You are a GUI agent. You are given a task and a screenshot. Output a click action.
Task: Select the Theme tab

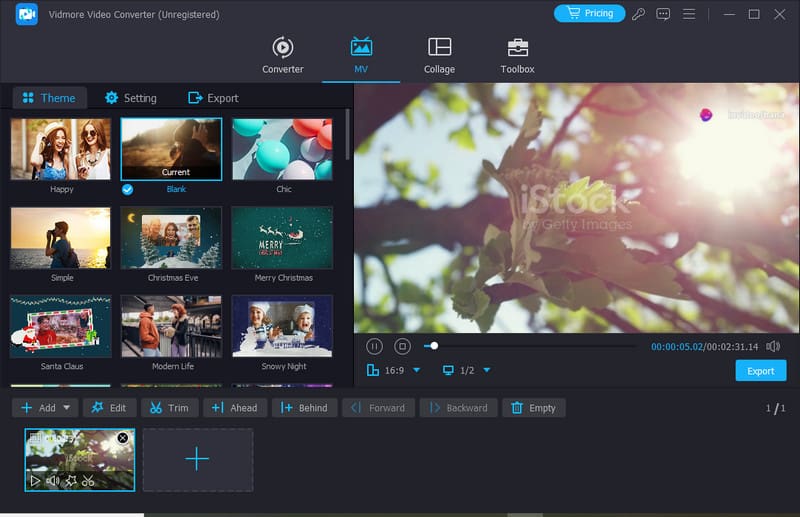coord(49,98)
